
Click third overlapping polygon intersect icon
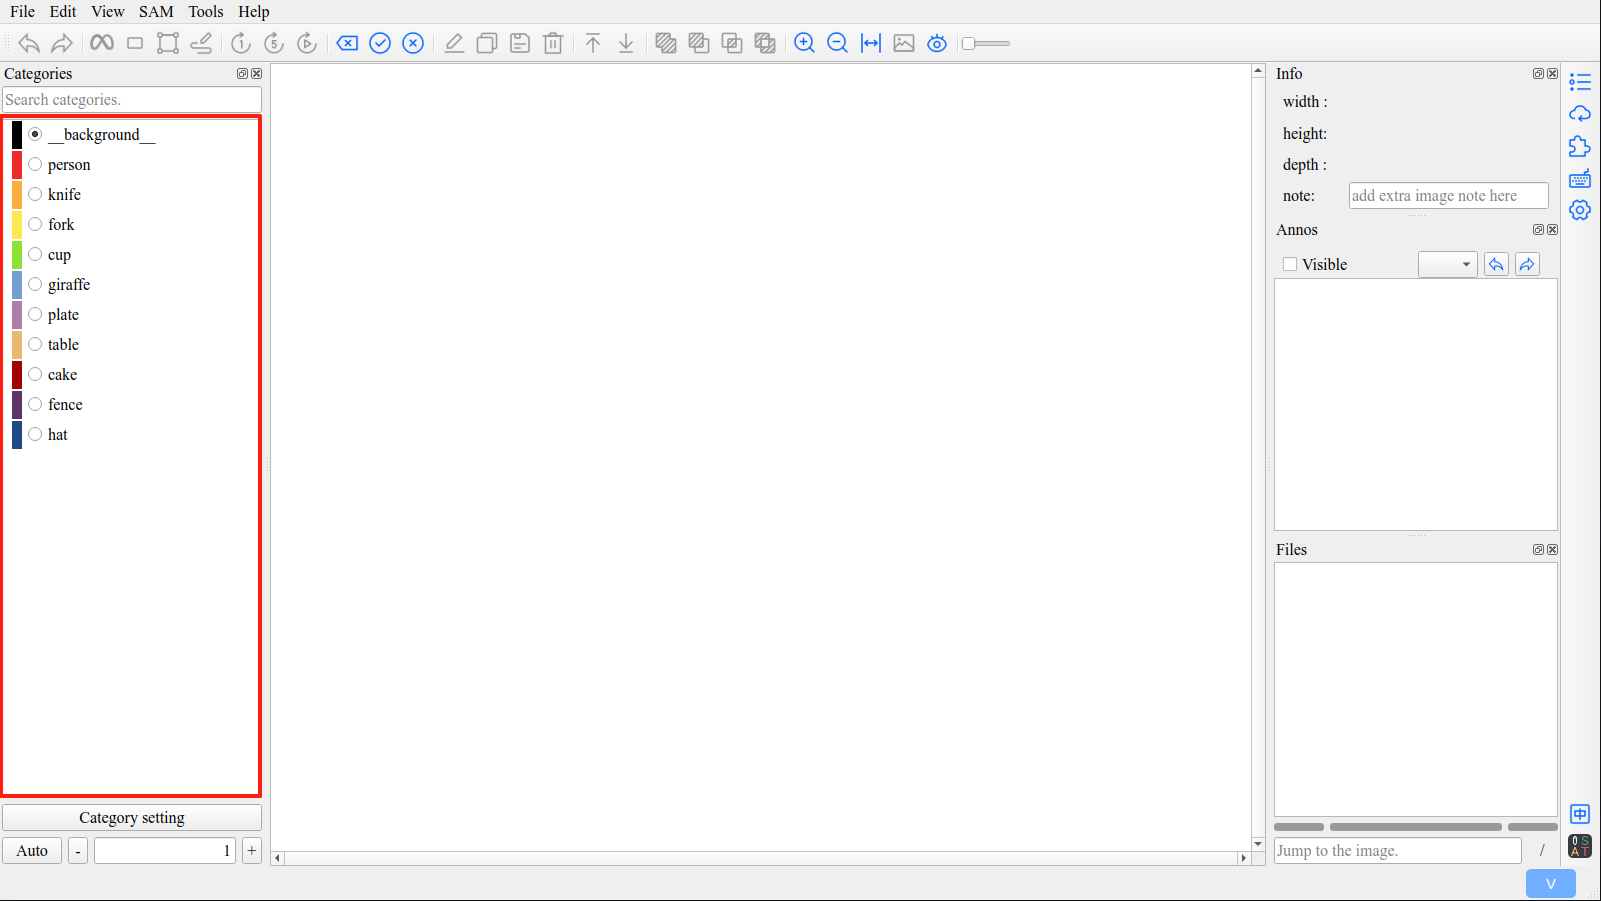(732, 43)
